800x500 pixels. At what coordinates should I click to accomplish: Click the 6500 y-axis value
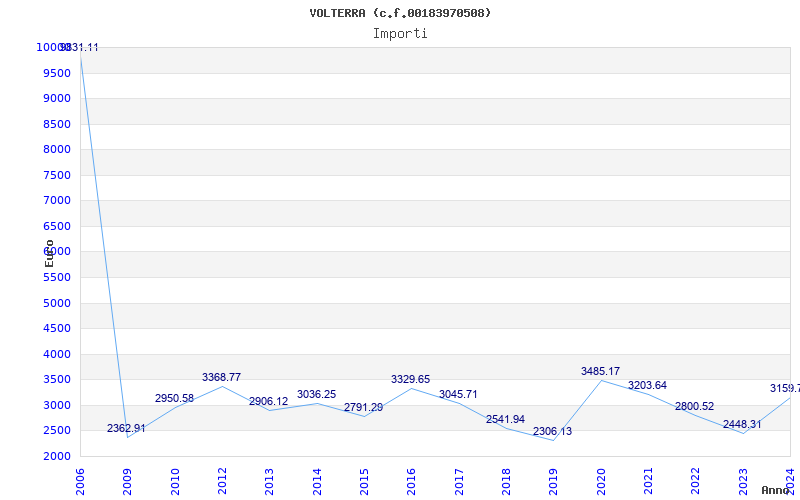57,226
